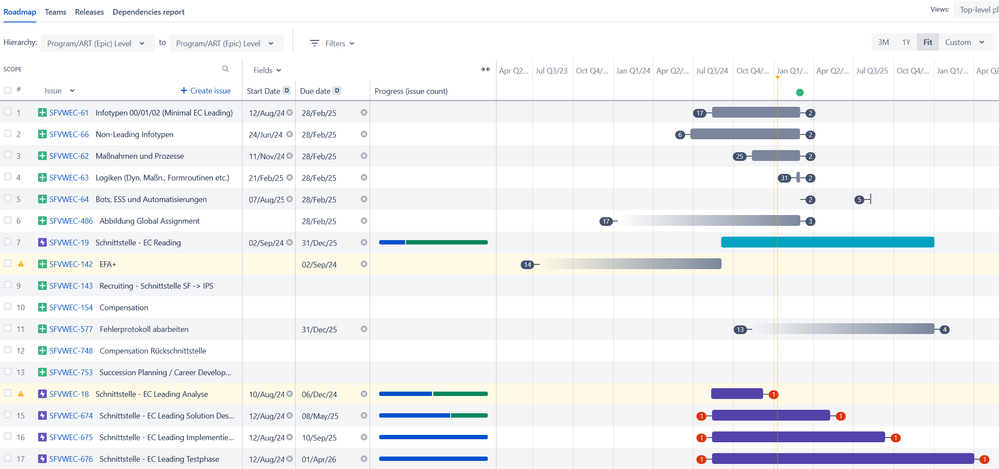Open the 'to' Hierarchy level dropdown
999x469 pixels.
tap(227, 43)
